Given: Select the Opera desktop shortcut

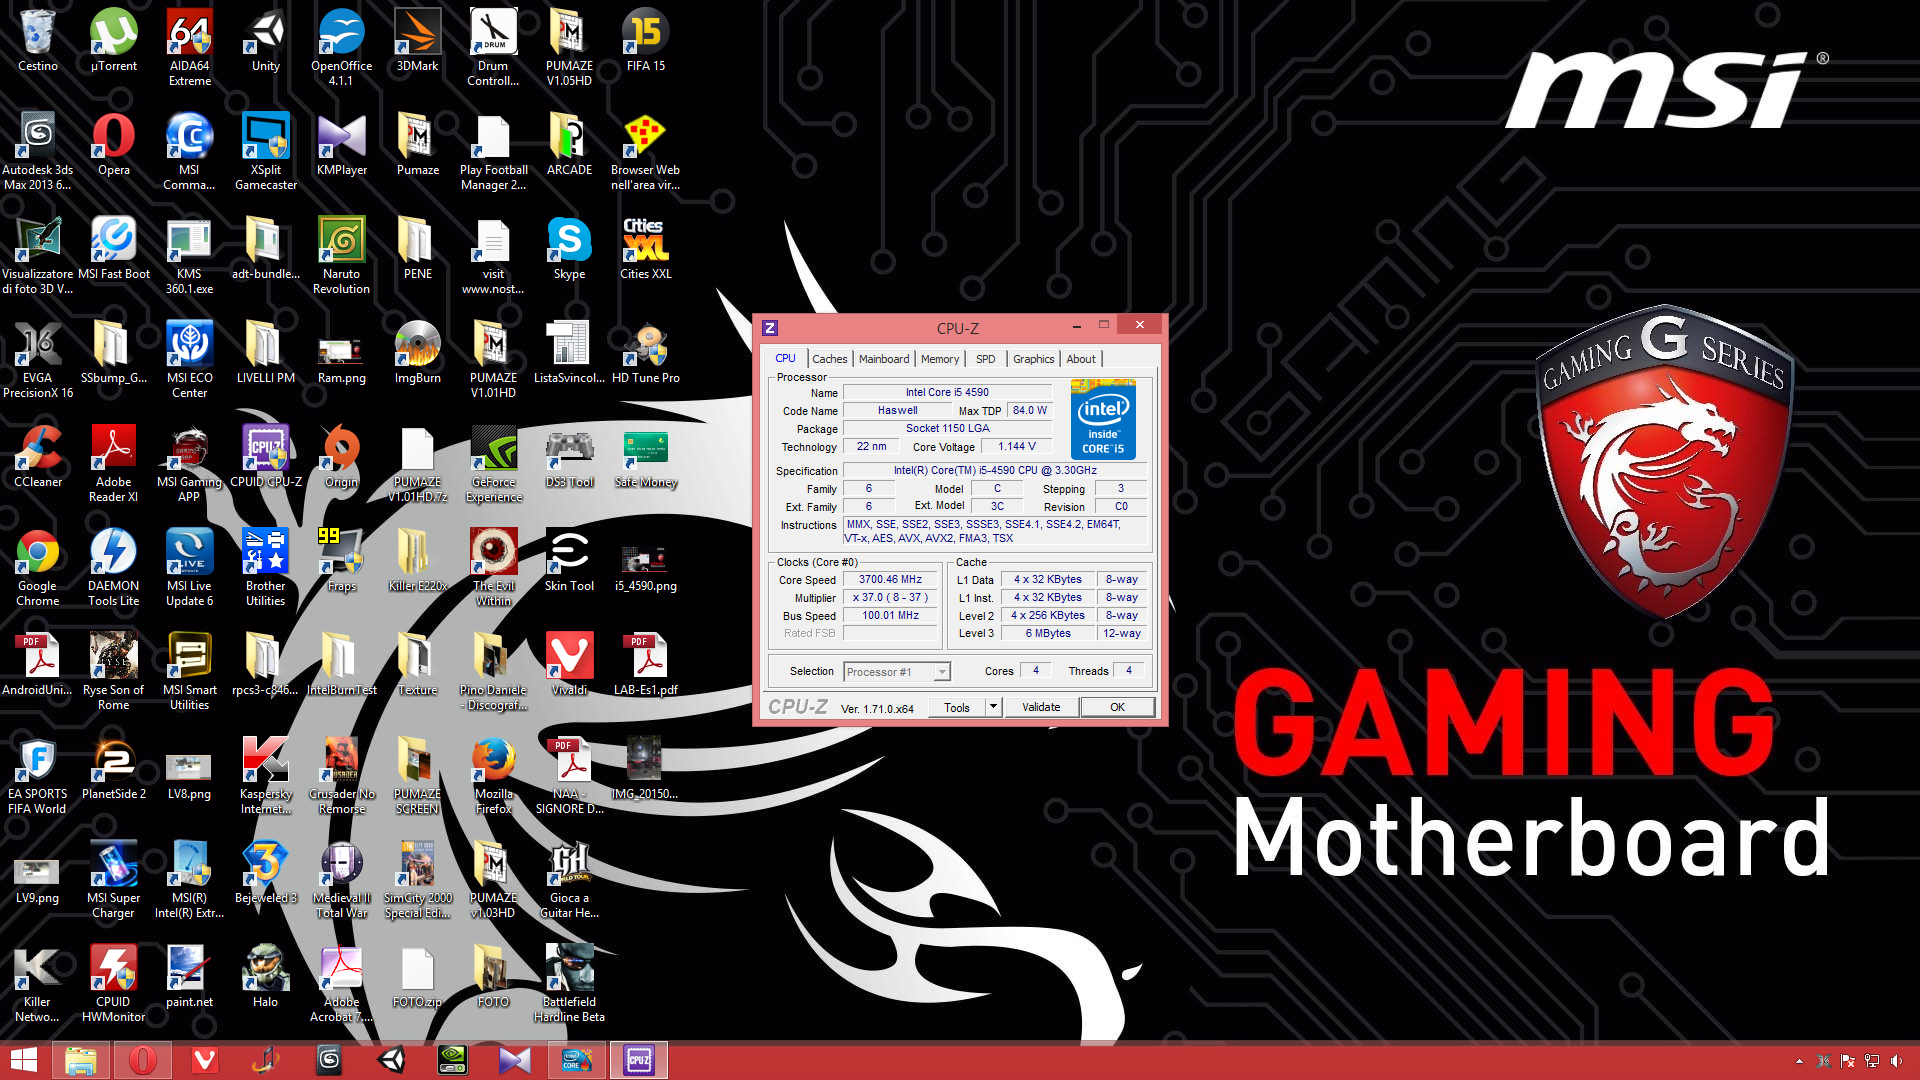Looking at the screenshot, I should click(x=113, y=144).
